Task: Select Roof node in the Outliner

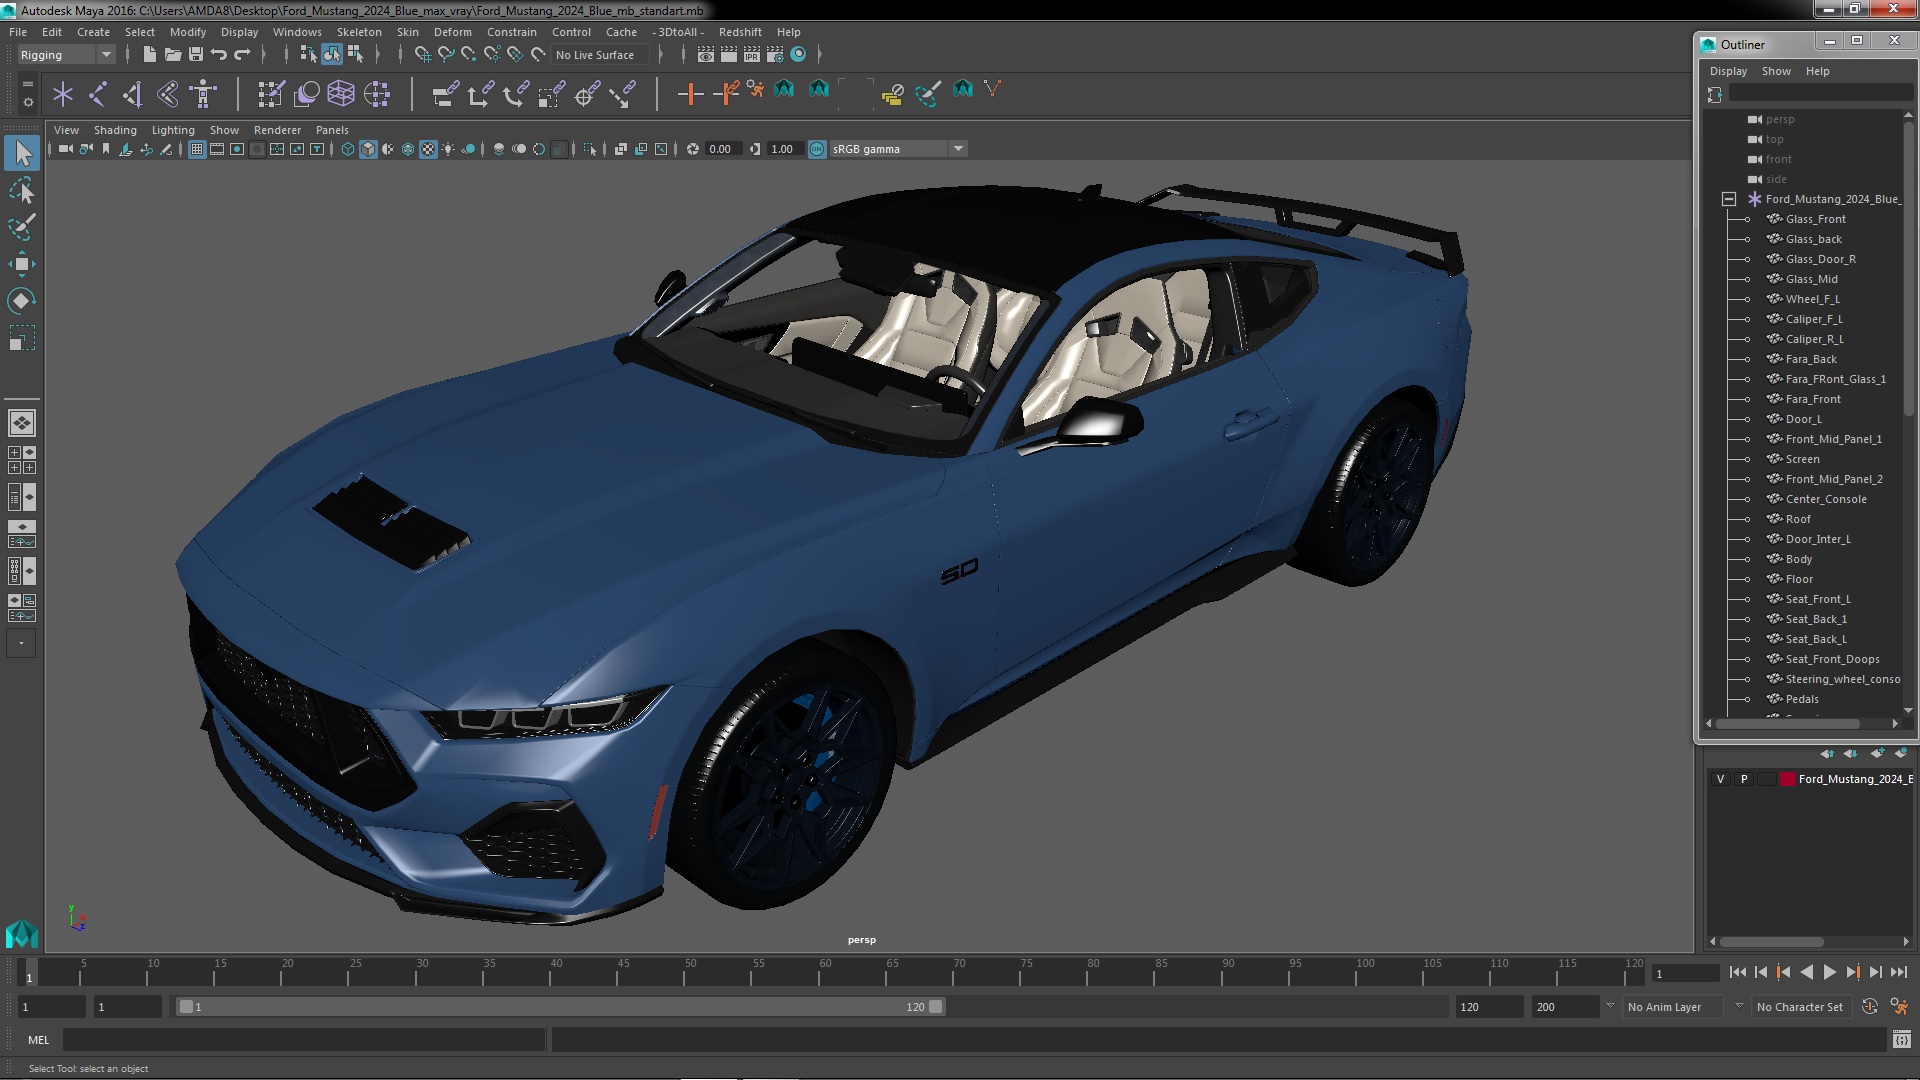Action: pyautogui.click(x=1797, y=519)
